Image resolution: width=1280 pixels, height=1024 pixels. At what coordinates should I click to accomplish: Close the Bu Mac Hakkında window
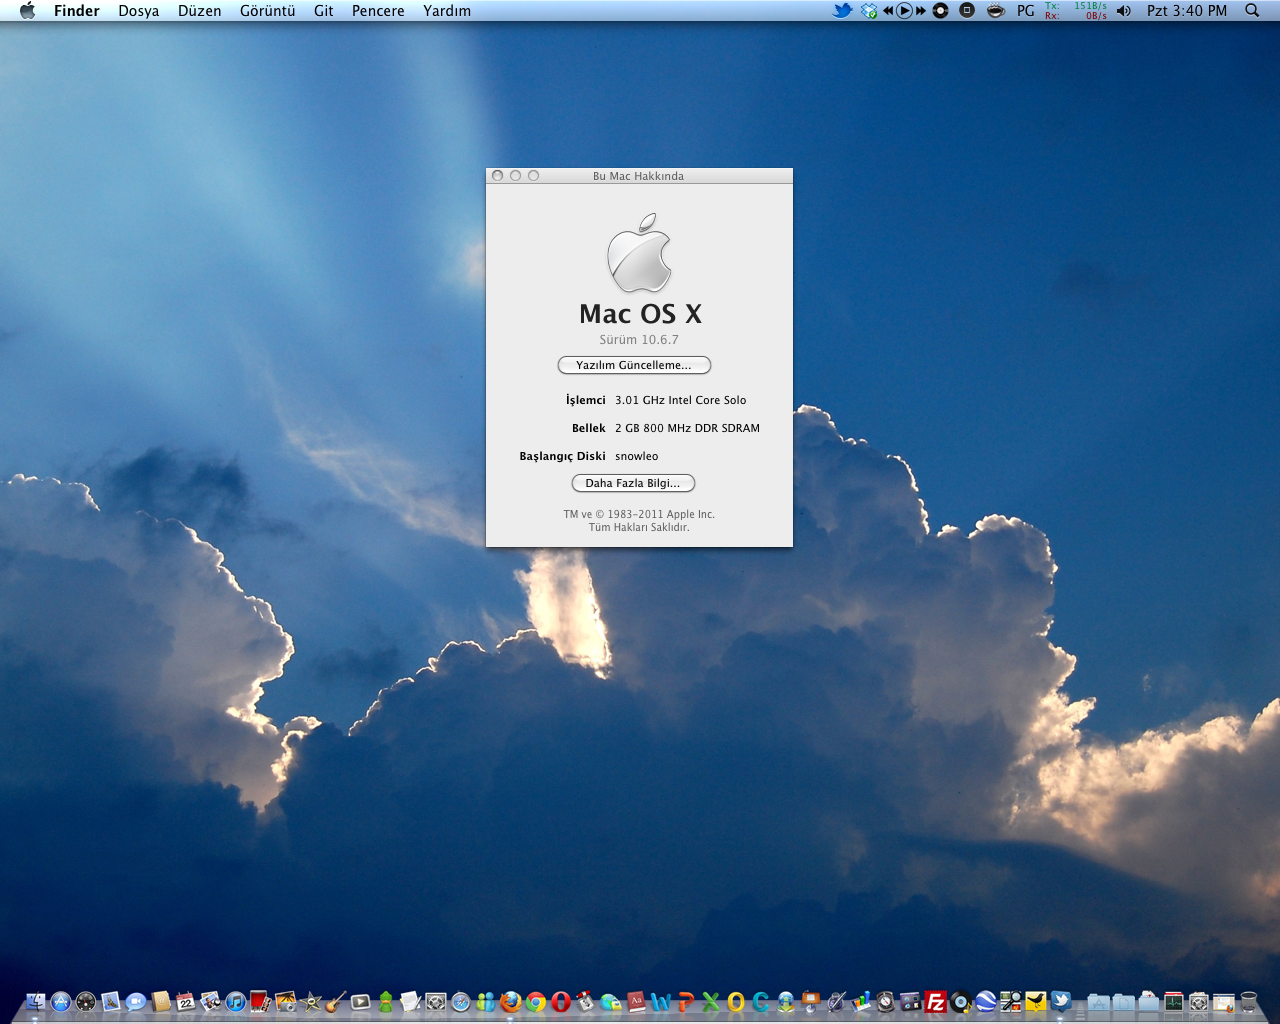pyautogui.click(x=498, y=175)
